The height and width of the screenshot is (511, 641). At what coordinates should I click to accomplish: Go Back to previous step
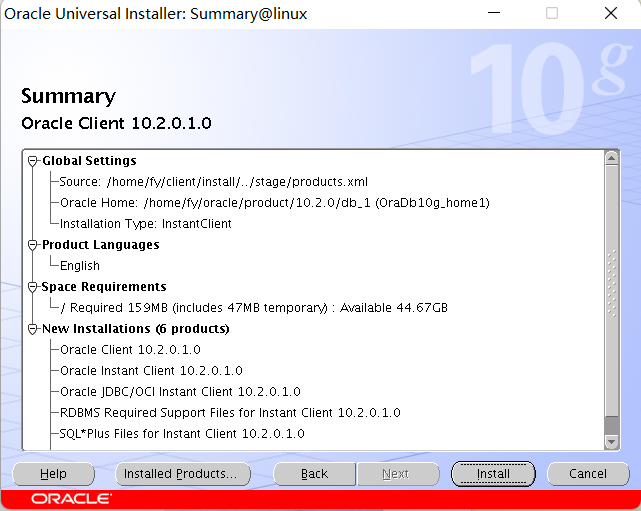coord(314,474)
